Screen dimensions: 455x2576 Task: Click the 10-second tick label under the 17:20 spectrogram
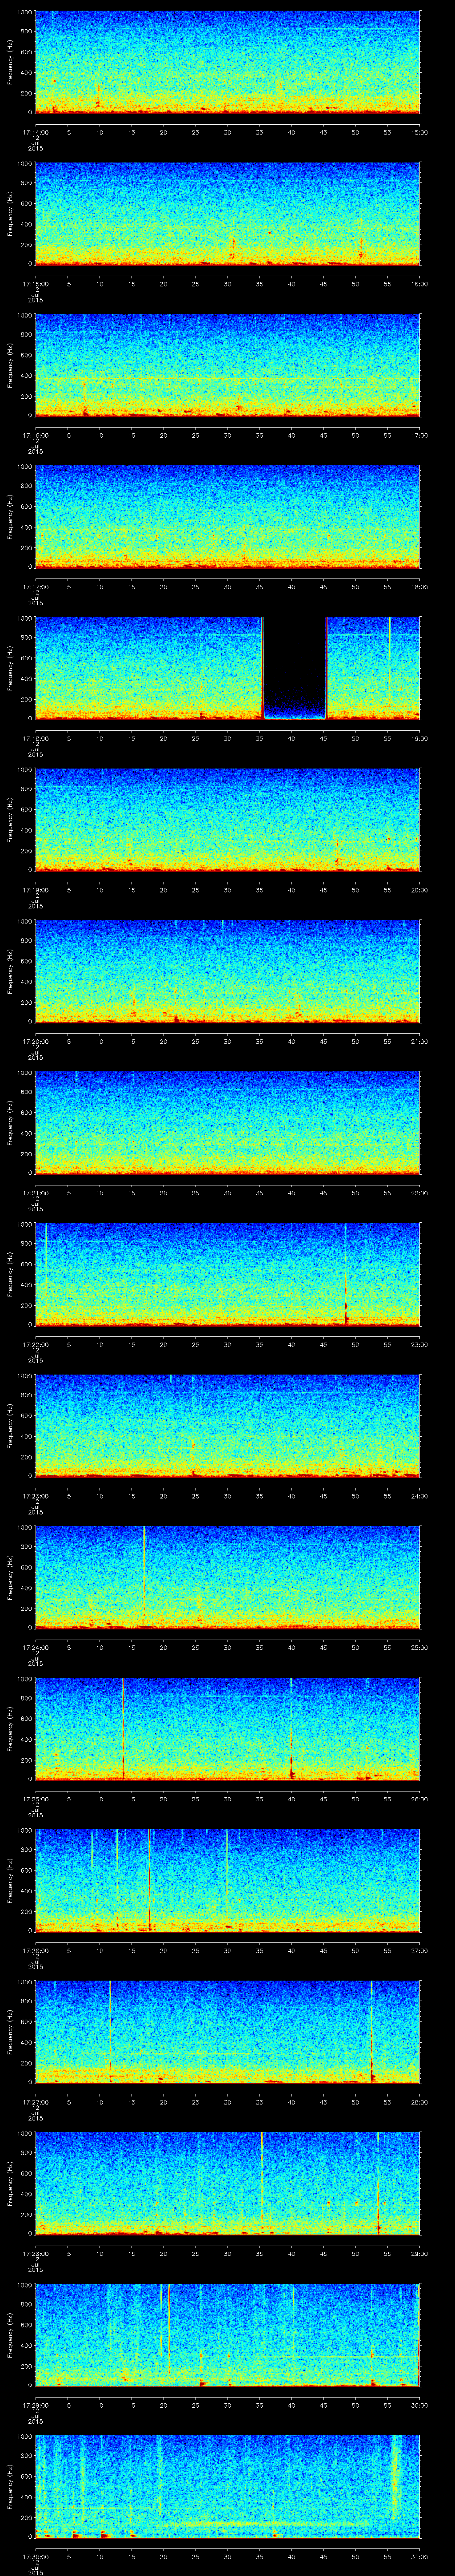[x=100, y=1041]
